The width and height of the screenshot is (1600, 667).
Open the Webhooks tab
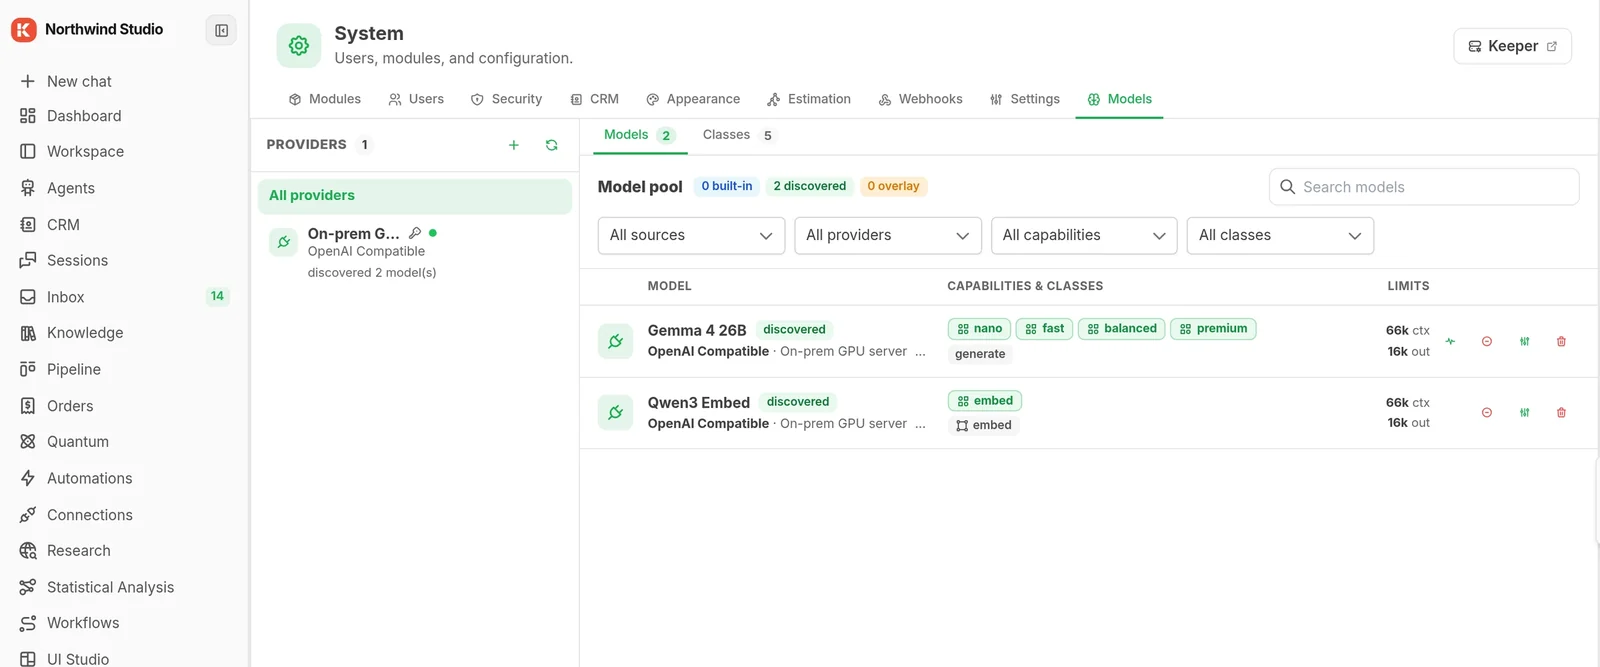tap(920, 99)
